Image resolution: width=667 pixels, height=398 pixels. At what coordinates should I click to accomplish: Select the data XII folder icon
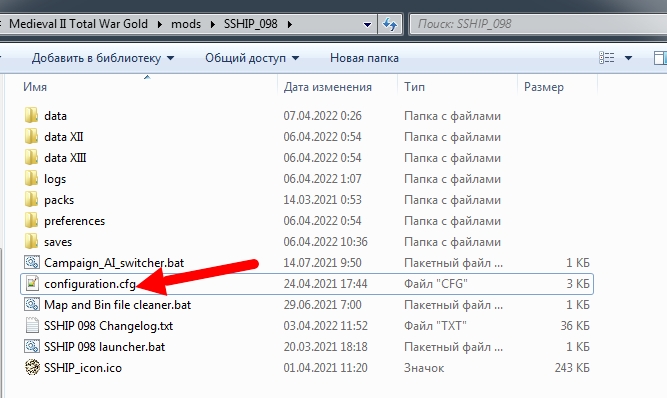[x=31, y=136]
